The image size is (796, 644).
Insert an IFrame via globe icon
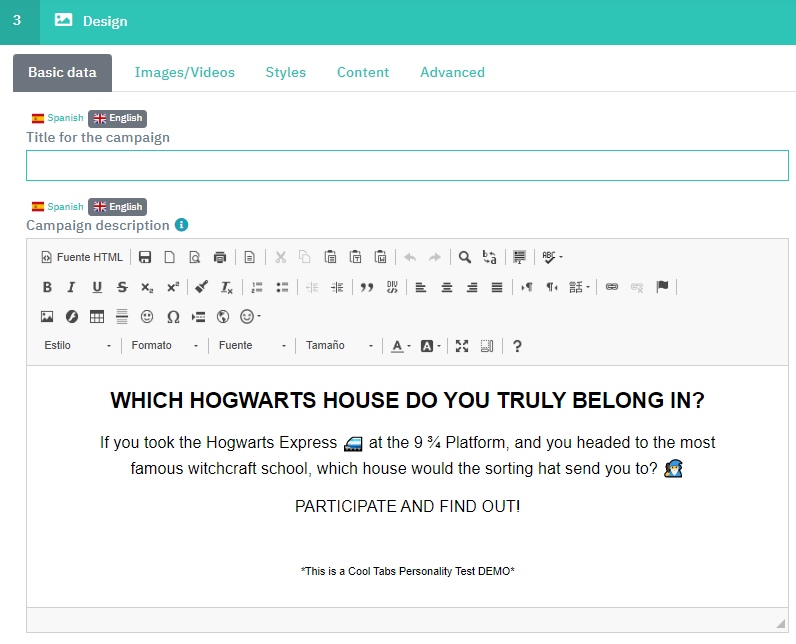[x=223, y=317]
